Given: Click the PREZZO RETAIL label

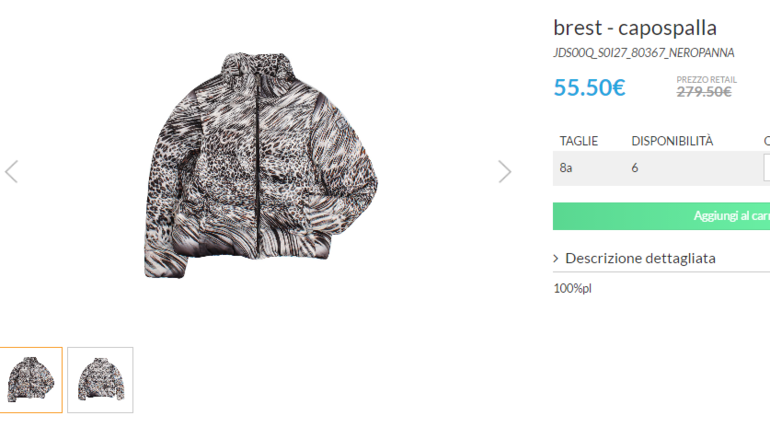Looking at the screenshot, I should pos(706,79).
